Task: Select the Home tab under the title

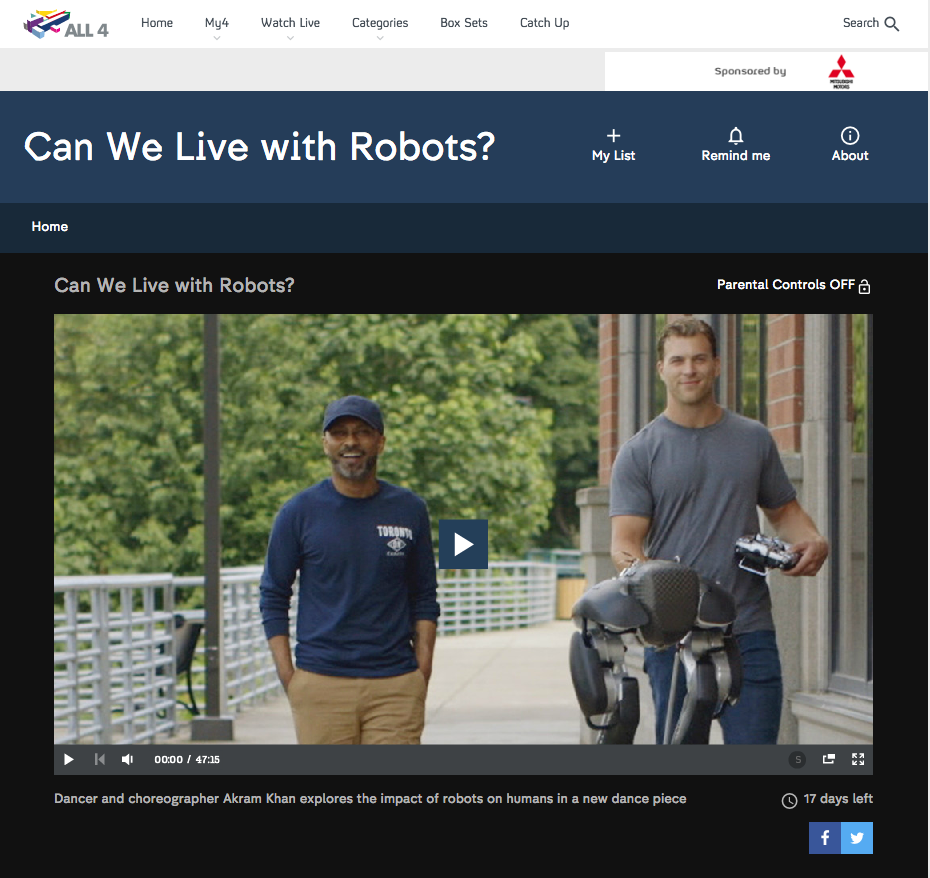Action: click(50, 227)
